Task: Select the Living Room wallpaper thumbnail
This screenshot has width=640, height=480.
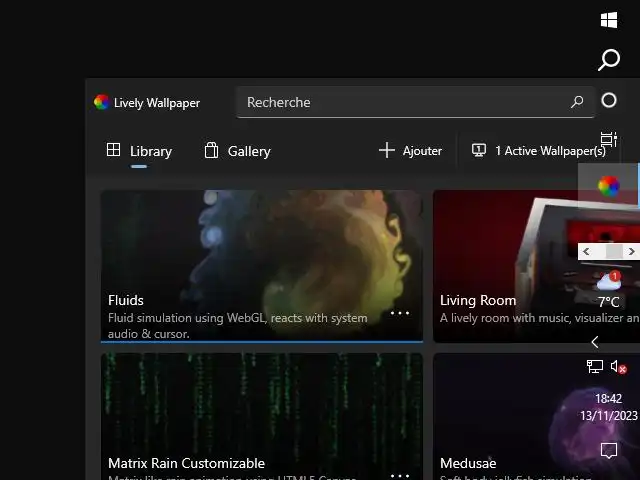Action: (536, 266)
